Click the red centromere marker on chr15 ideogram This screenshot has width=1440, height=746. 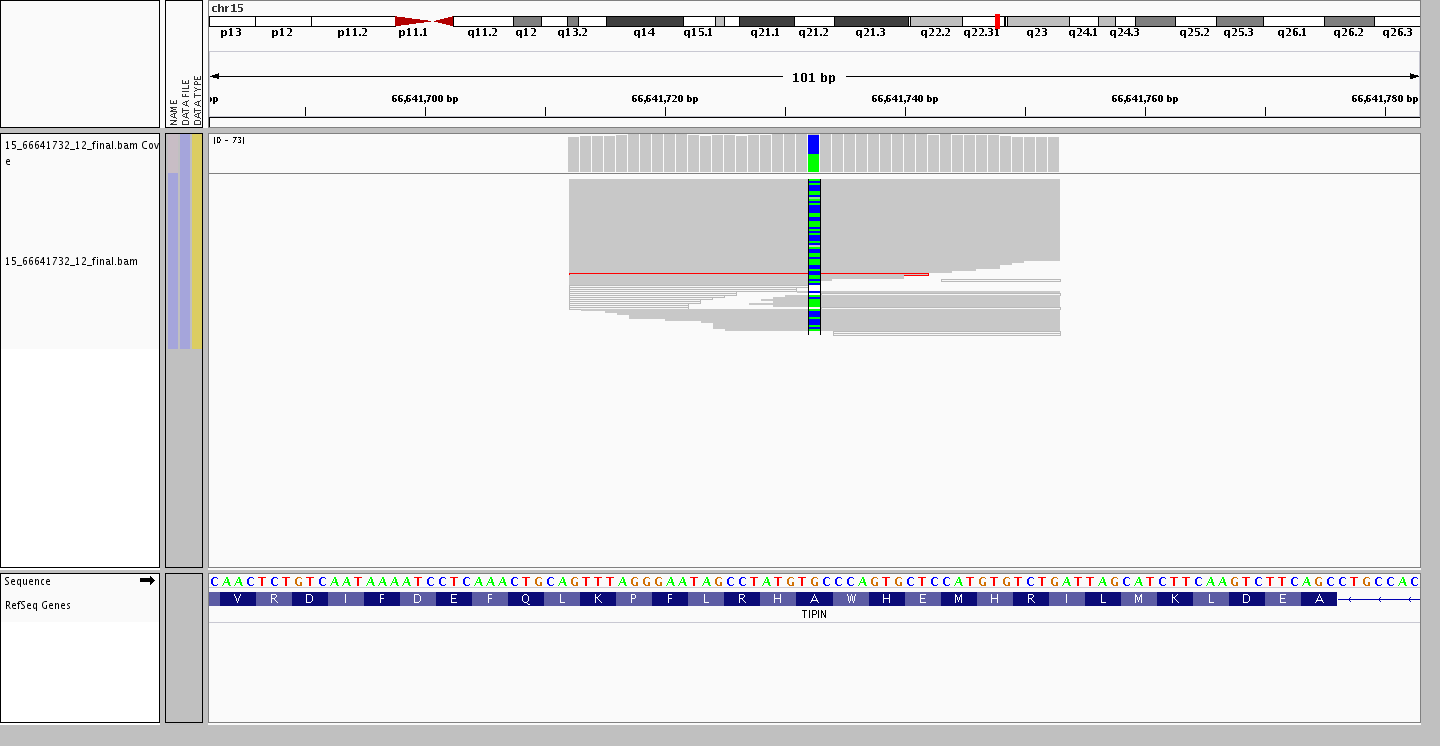425,21
